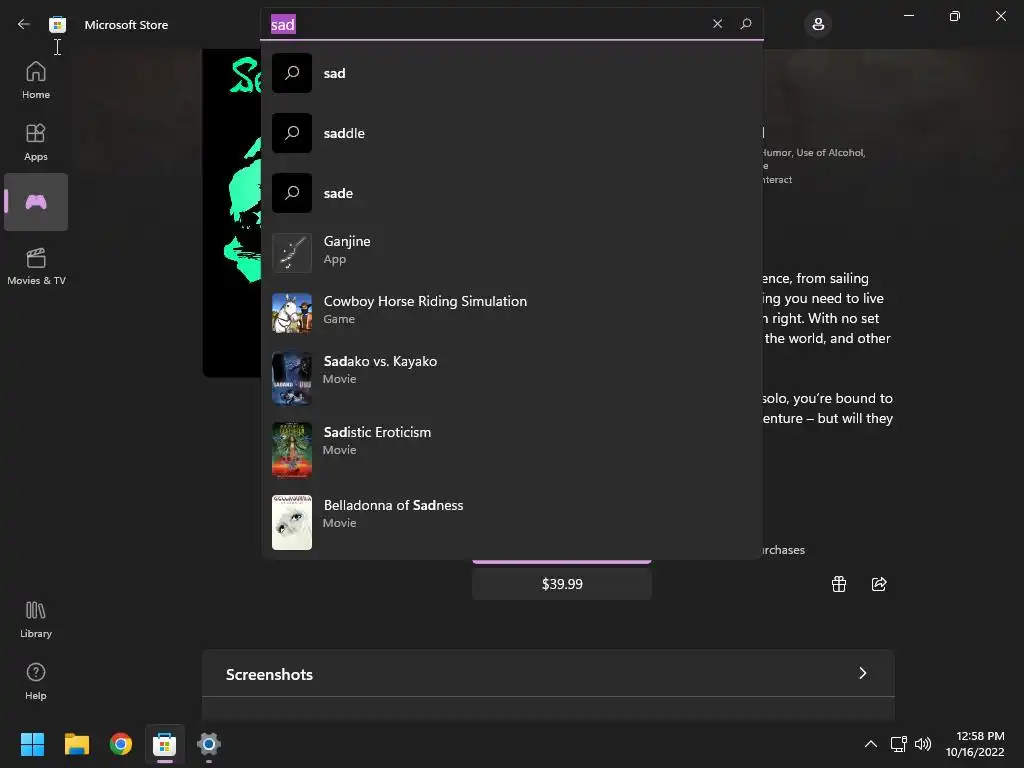Viewport: 1024px width, 768px height.
Task: Select the Gaming controller sidebar icon
Action: [x=36, y=202]
